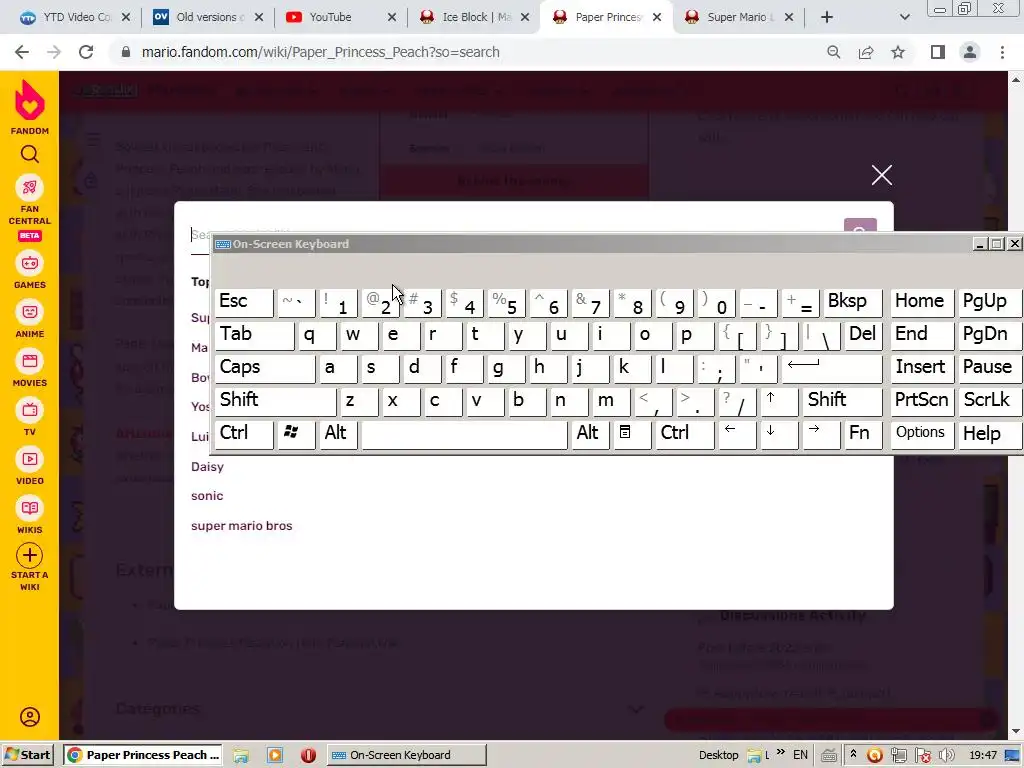Screen dimensions: 1024x768
Task: Click the letter q key
Action: click(x=316, y=335)
